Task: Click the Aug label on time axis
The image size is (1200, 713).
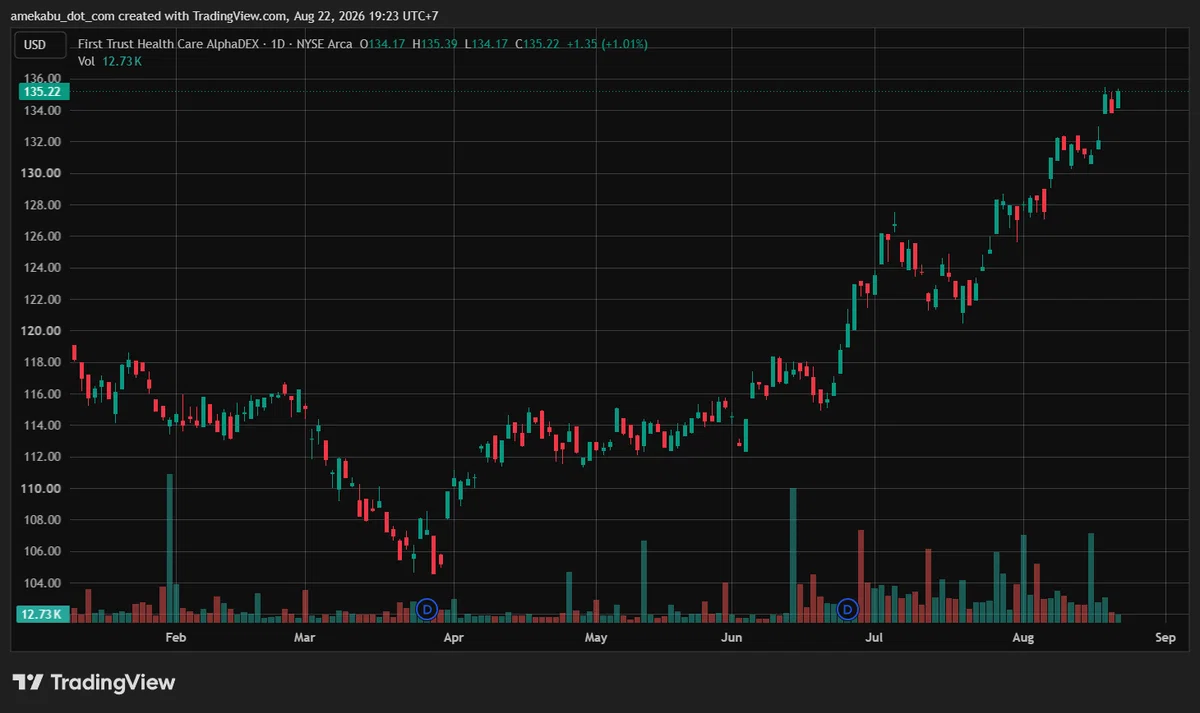Action: [x=1022, y=637]
